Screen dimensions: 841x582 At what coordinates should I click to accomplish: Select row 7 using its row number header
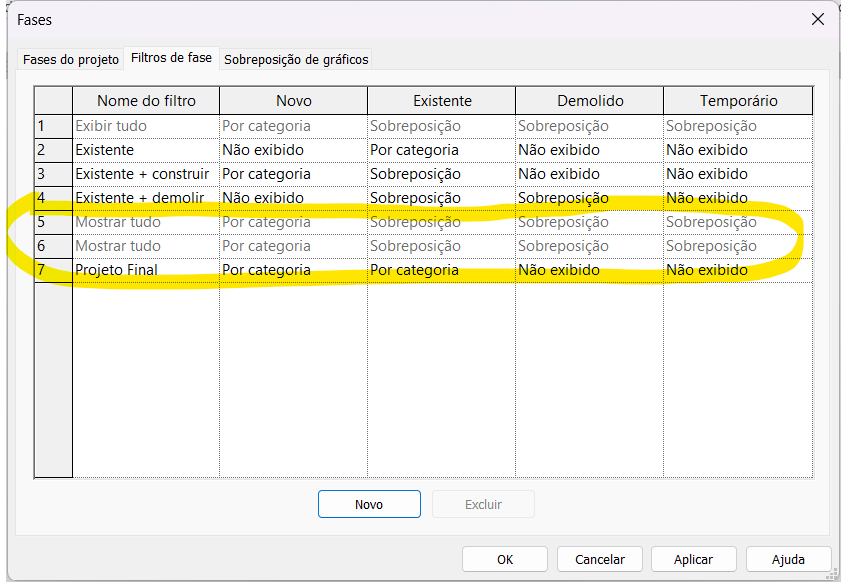point(53,269)
